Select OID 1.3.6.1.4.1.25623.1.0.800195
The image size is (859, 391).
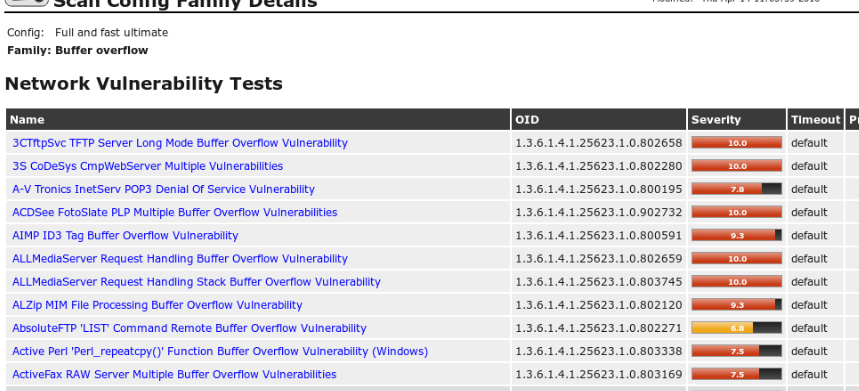tap(599, 189)
